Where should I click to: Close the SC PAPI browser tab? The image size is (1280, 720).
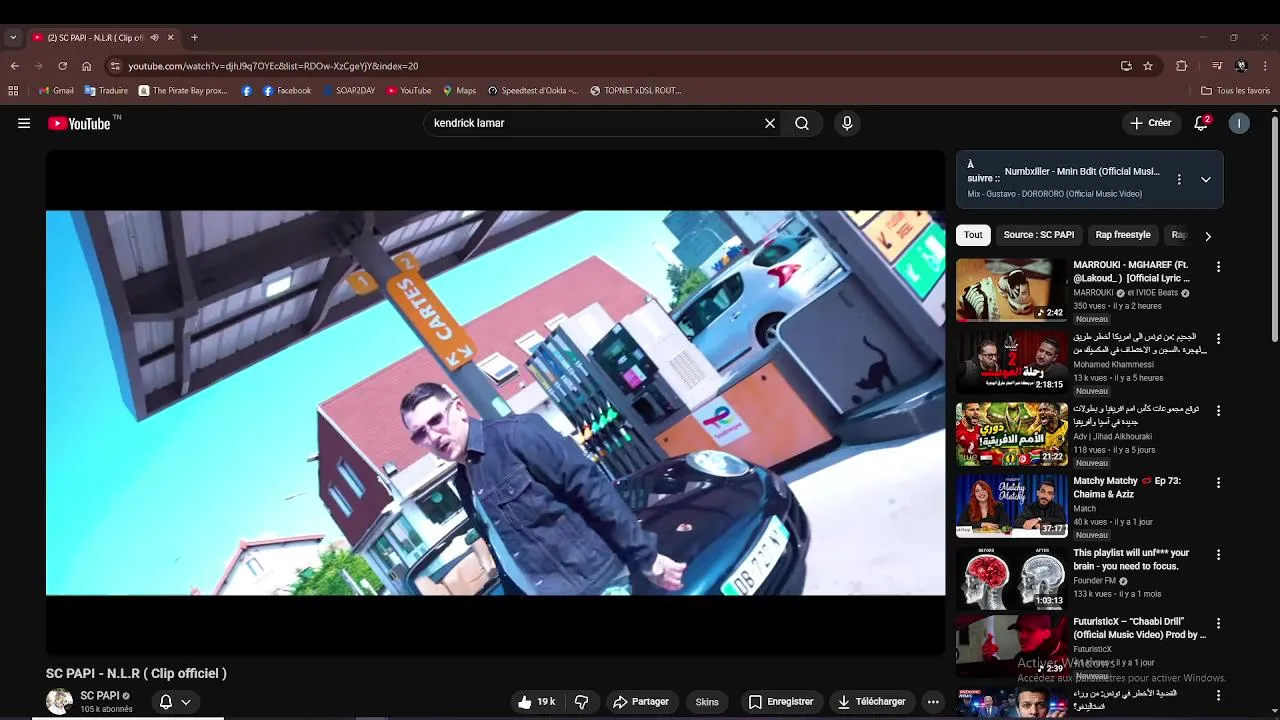(x=170, y=38)
